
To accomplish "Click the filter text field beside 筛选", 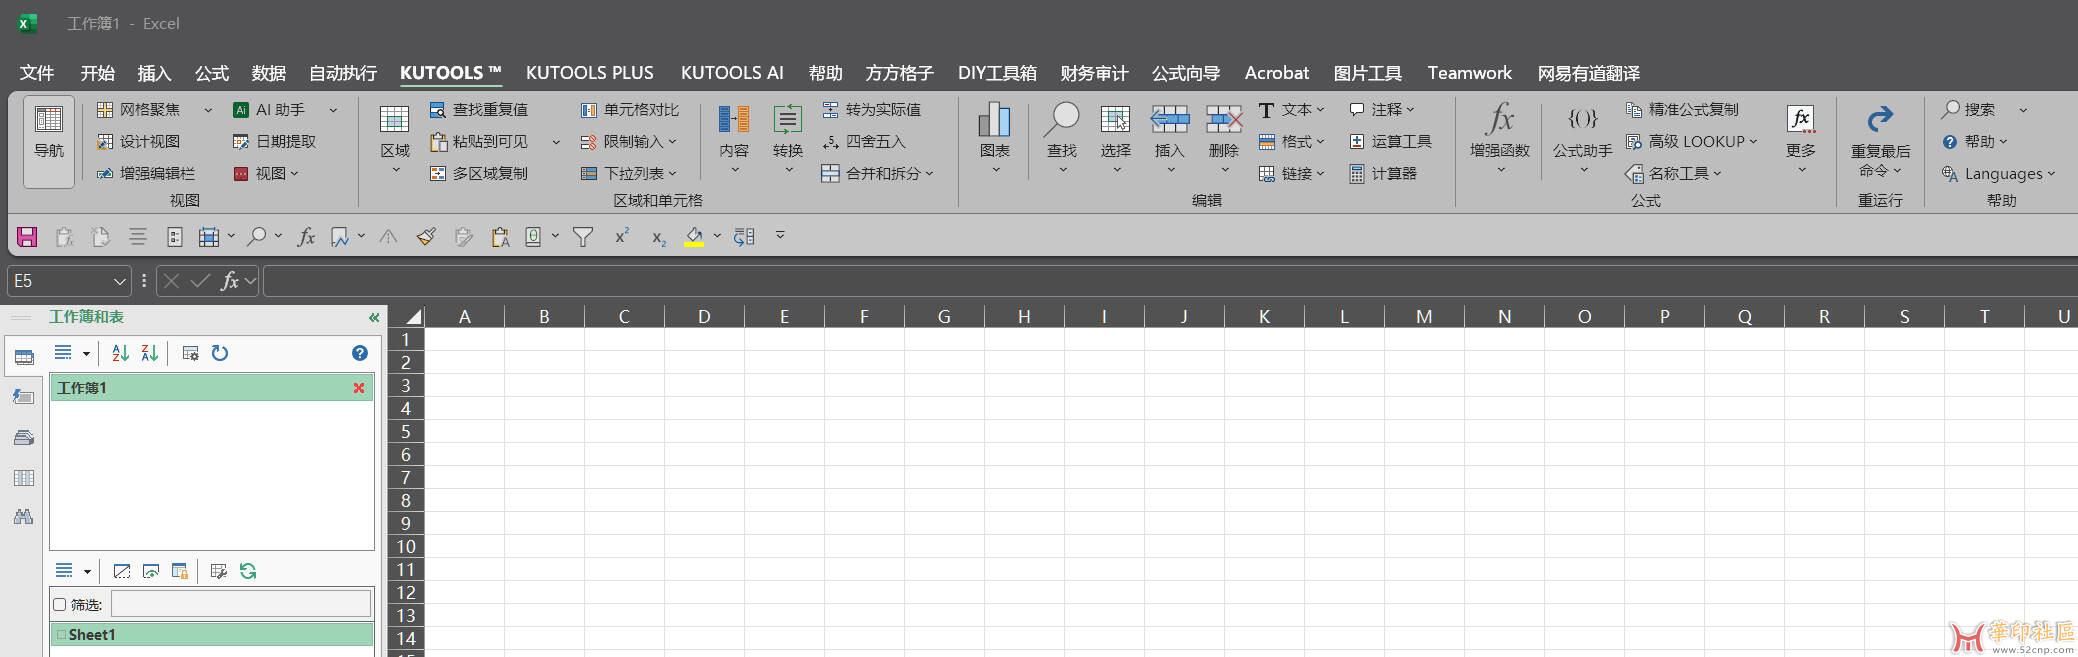I will [240, 604].
